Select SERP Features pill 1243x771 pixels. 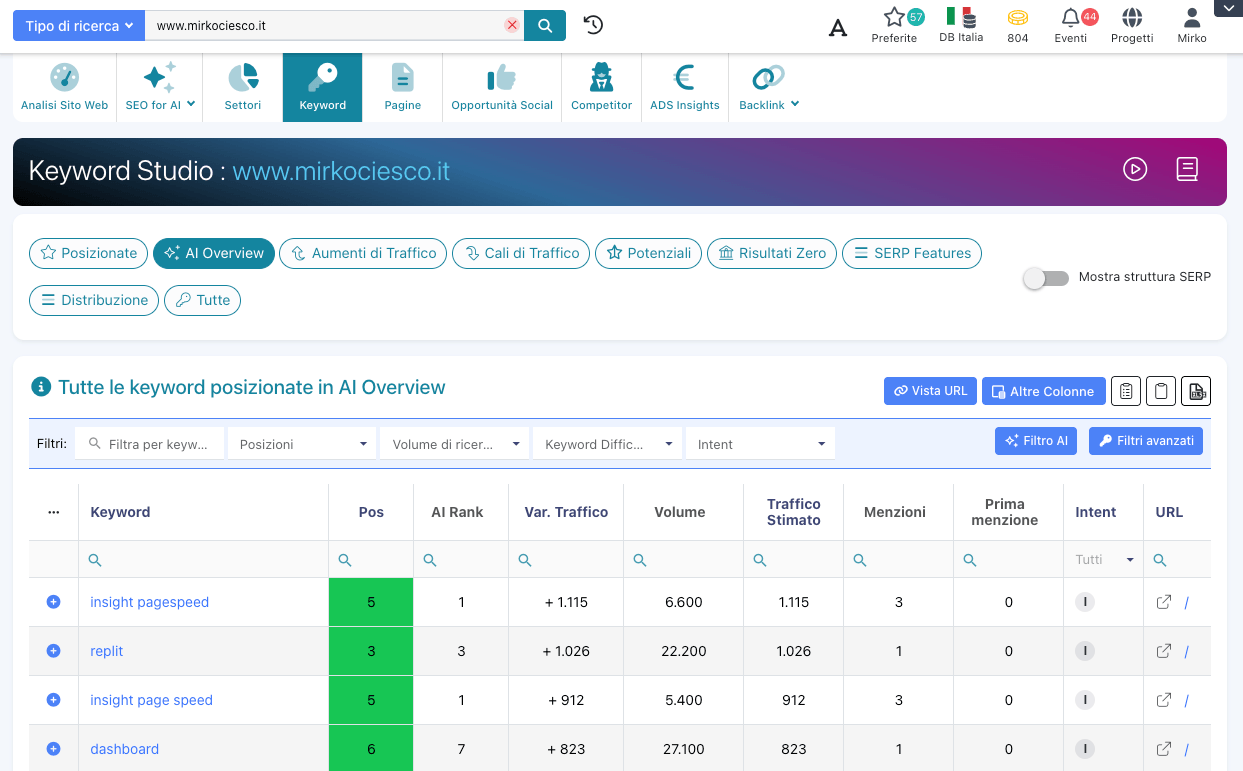(912, 253)
